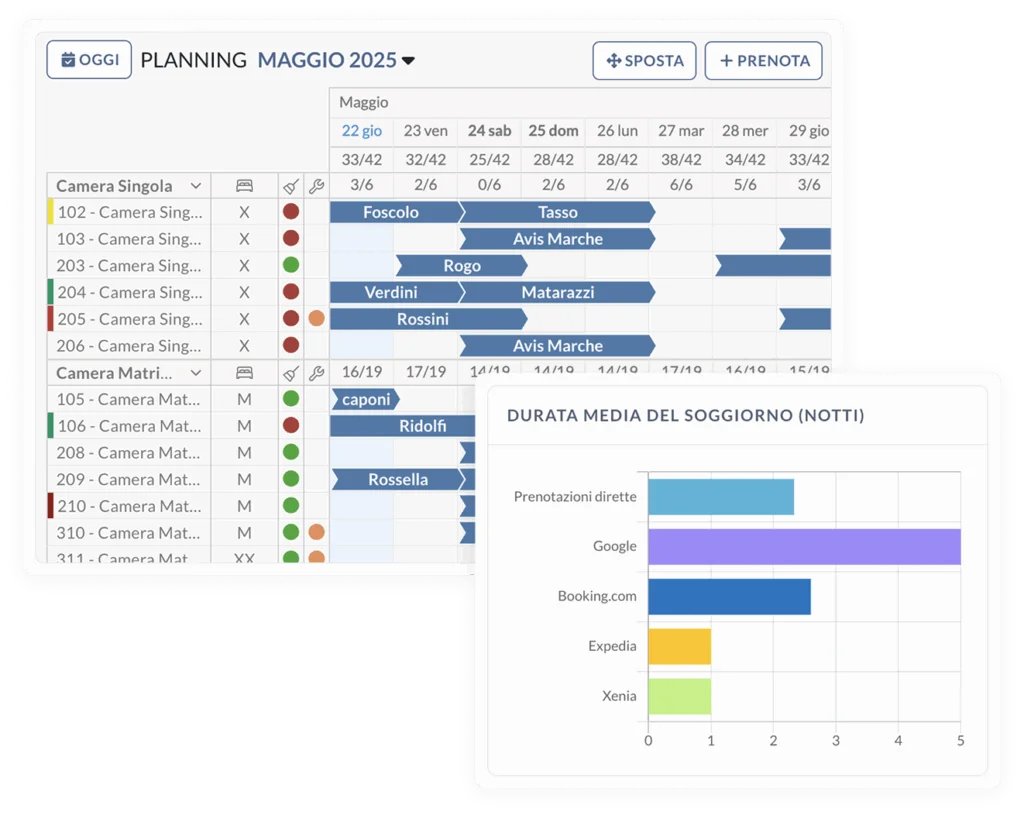
Task: Click bed type X of room 204
Action: 244,293
